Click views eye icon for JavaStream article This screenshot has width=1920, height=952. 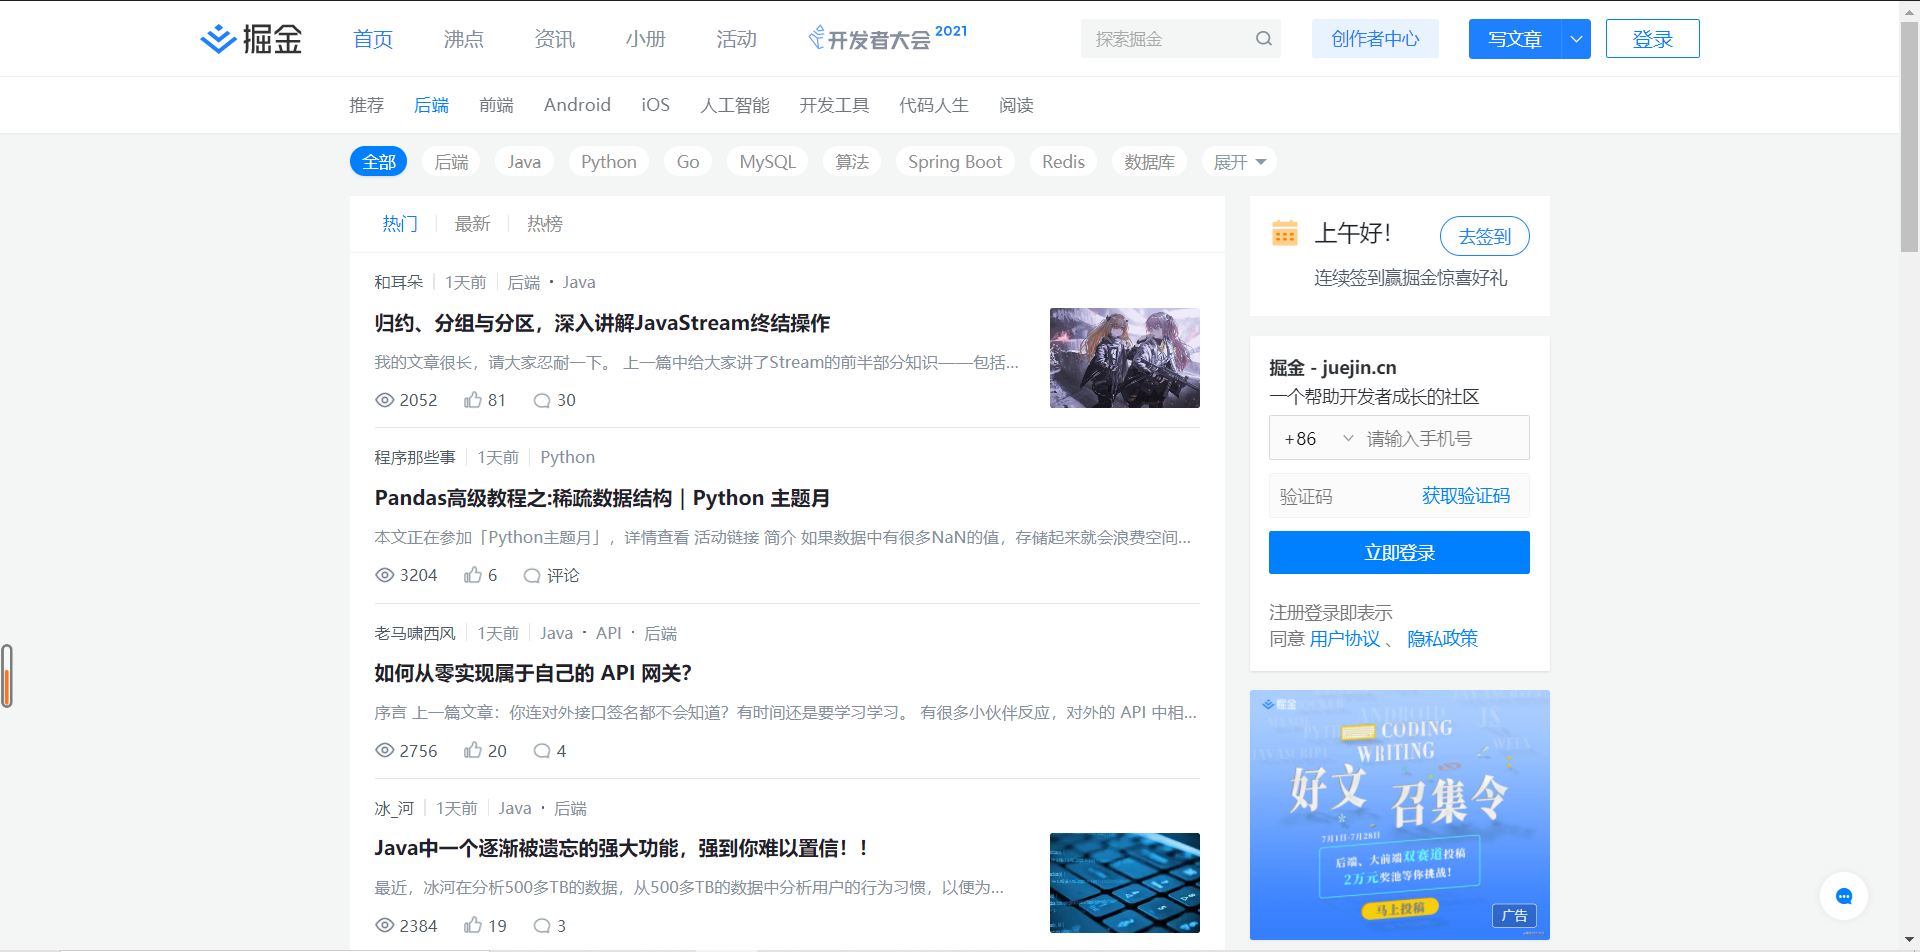[384, 400]
